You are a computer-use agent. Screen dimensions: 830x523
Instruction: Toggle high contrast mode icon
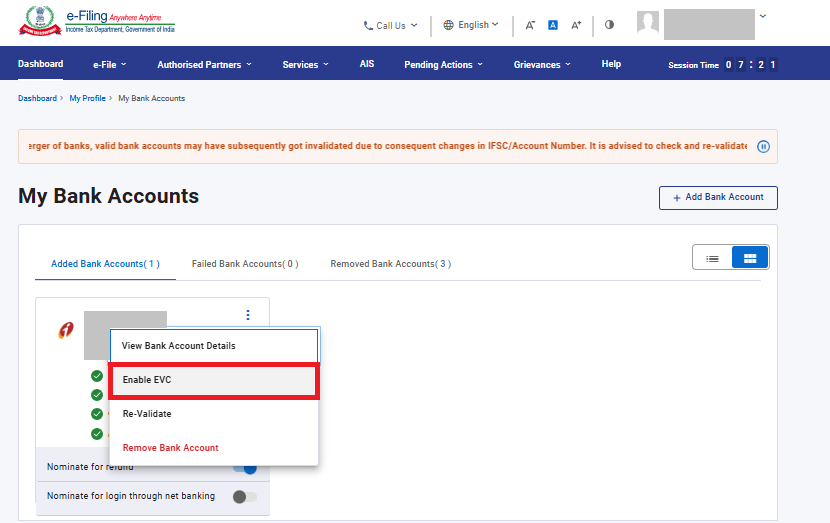click(x=609, y=25)
